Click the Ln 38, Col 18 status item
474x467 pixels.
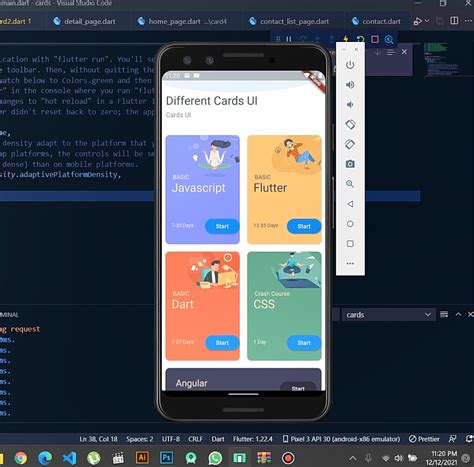[x=98, y=439]
